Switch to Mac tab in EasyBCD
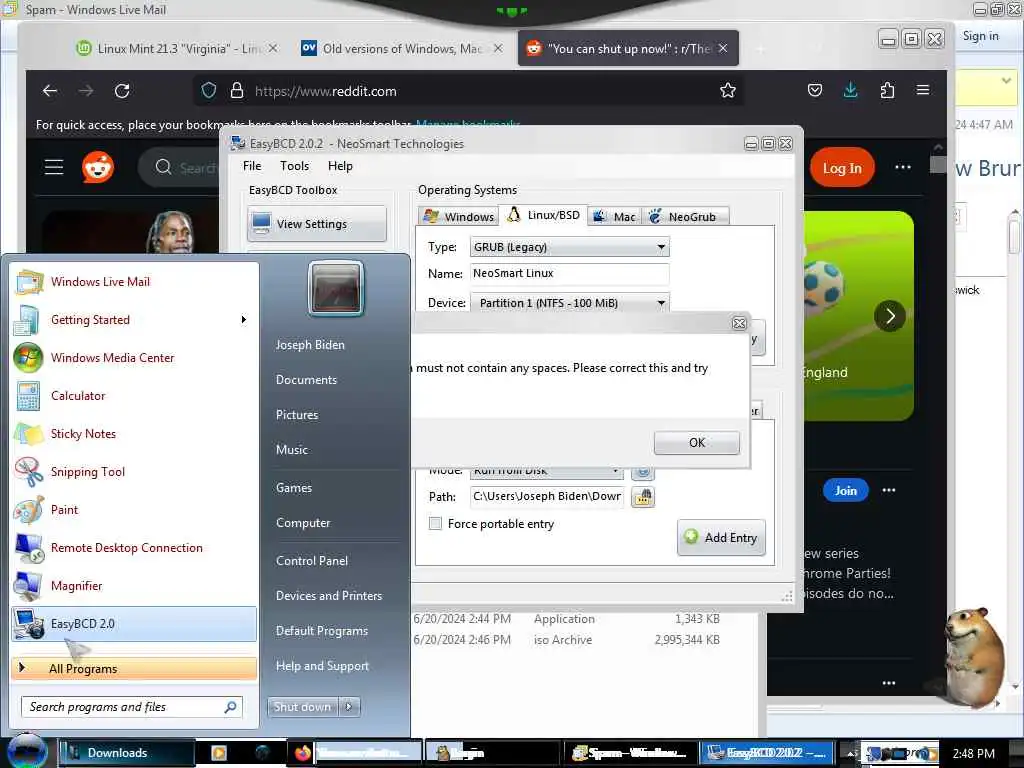The image size is (1024, 768). click(615, 216)
